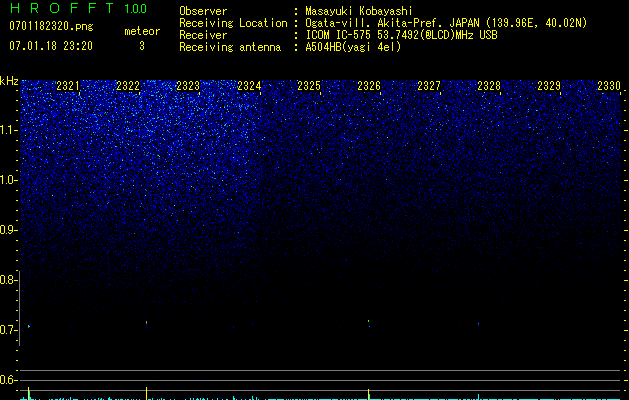629x400 pixels.
Task: Click the 0.7 frequency axis label
Action: point(9,330)
